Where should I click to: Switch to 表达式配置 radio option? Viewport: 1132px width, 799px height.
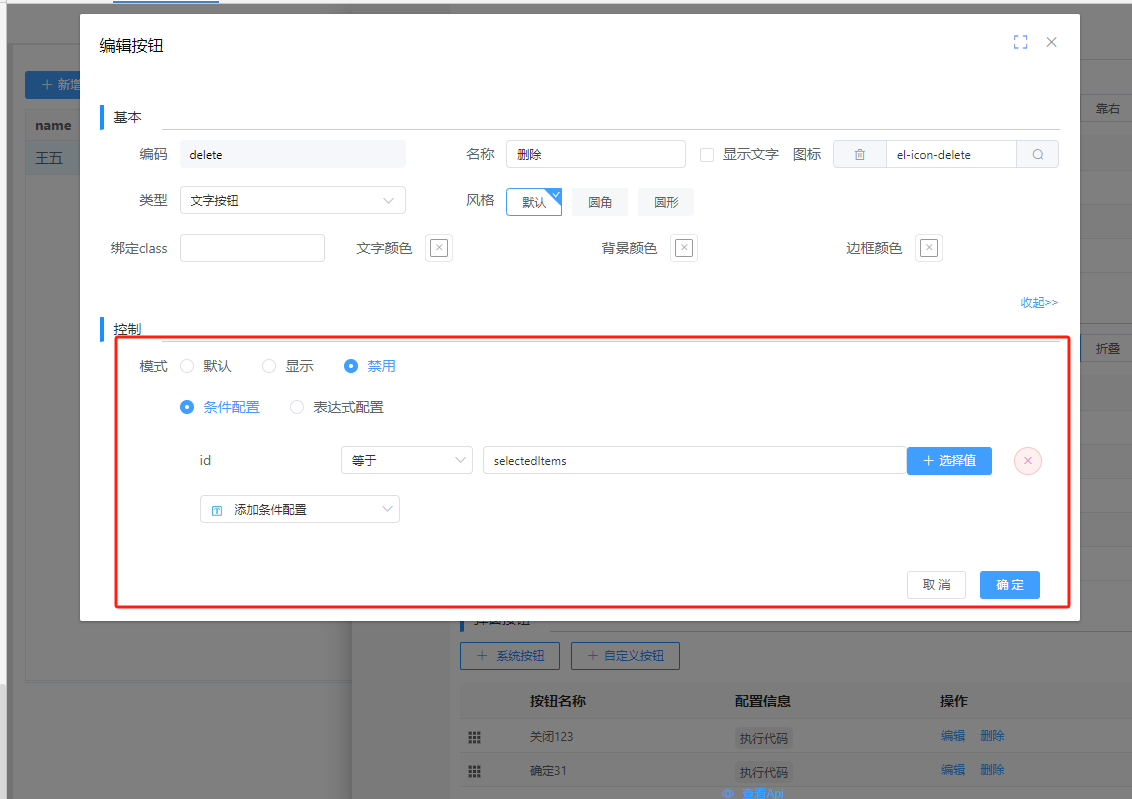click(x=296, y=407)
